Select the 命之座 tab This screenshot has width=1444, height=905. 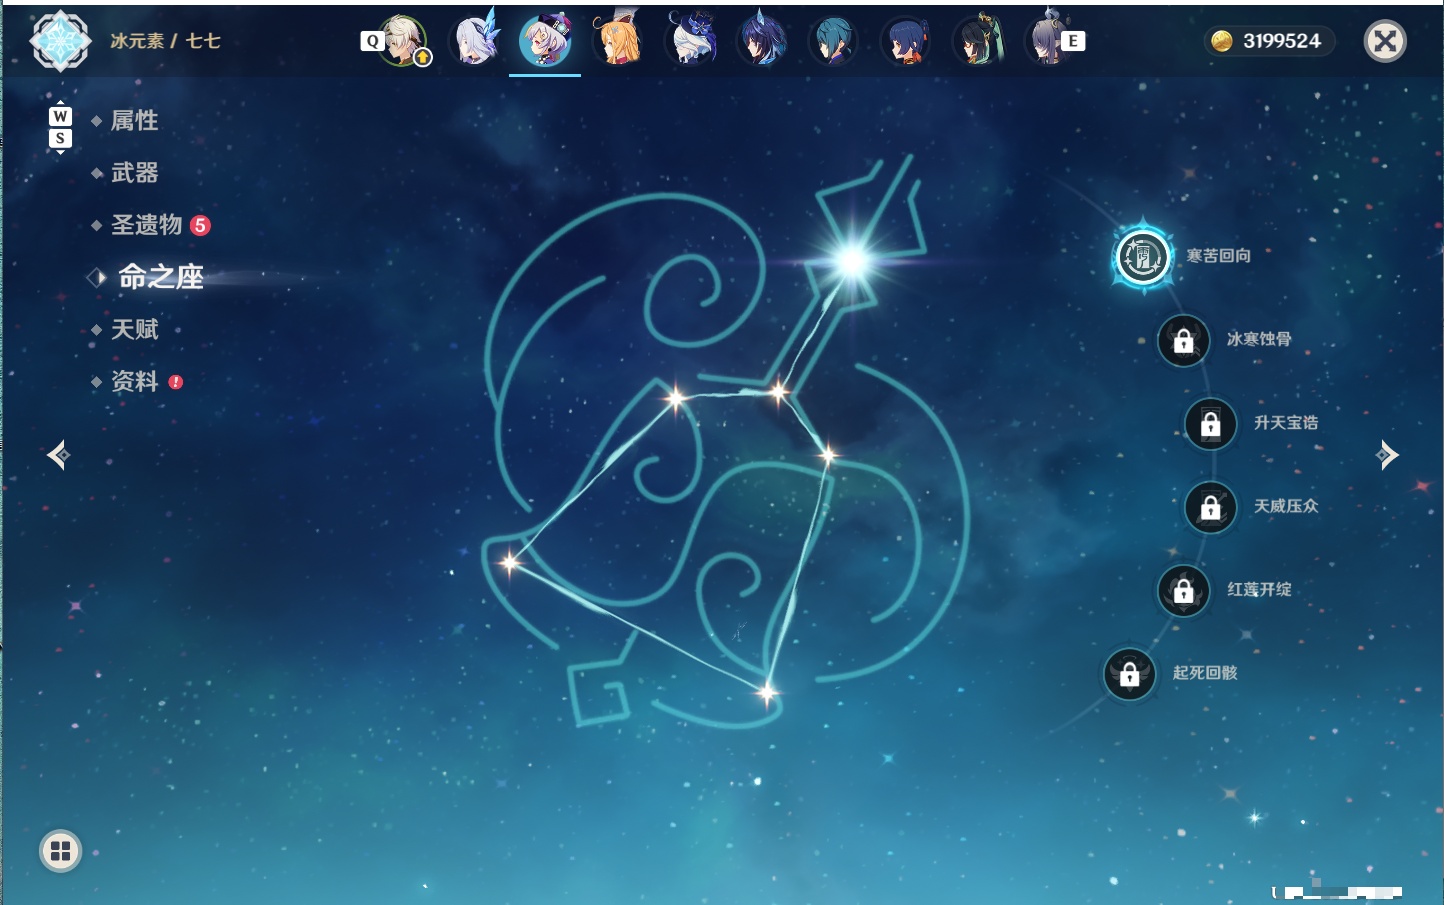[x=160, y=277]
